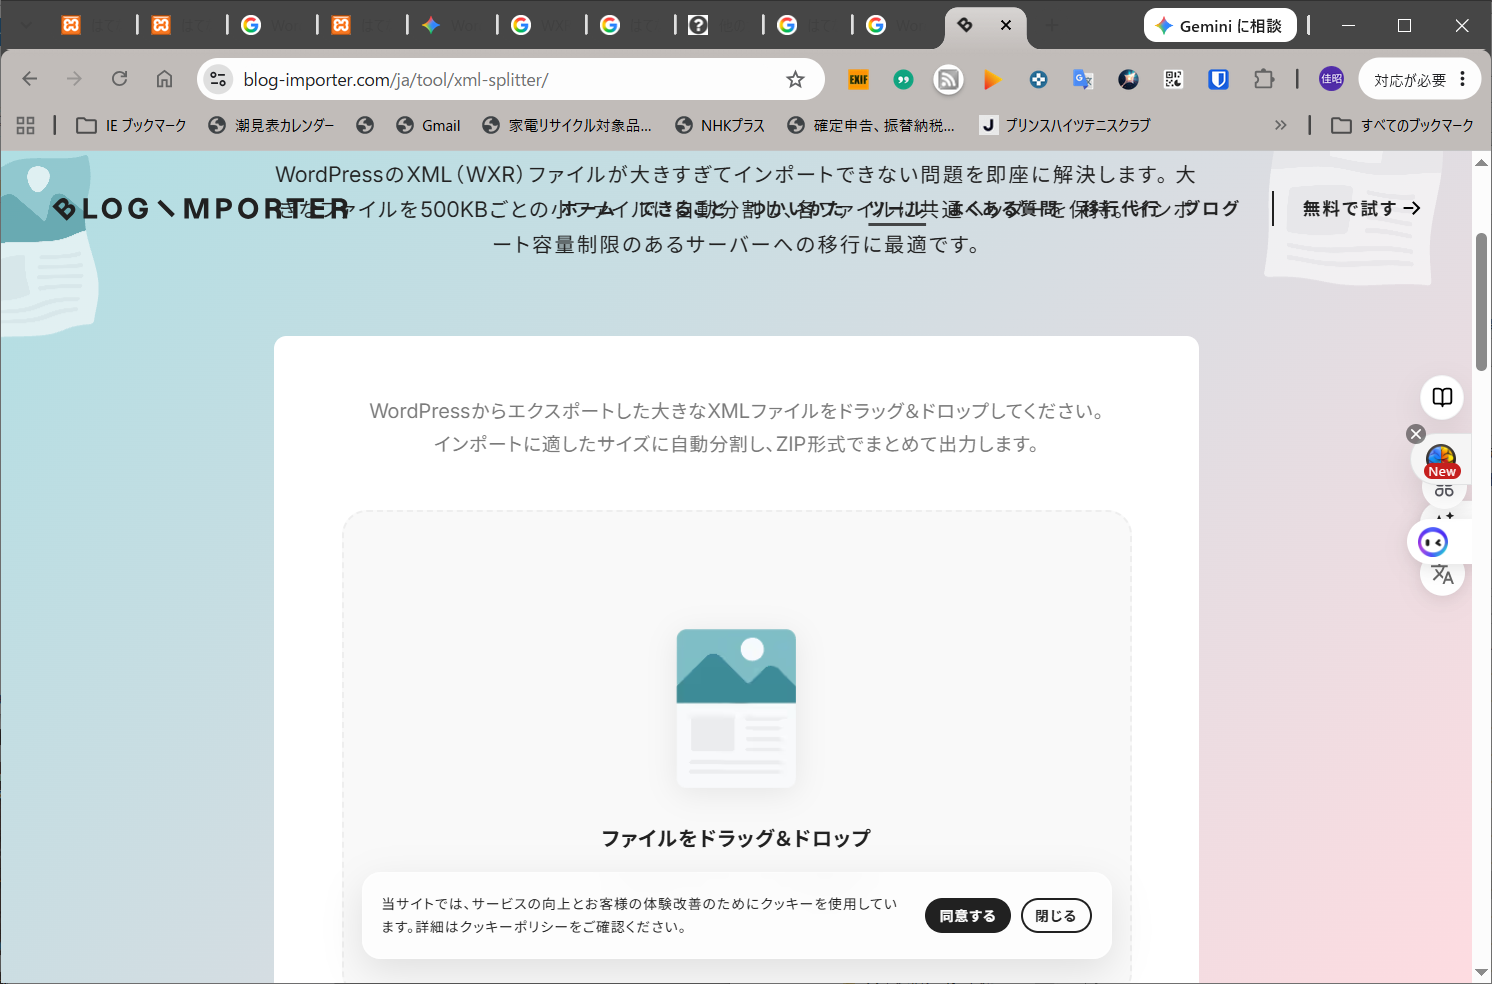Viewport: 1492px width, 984px height.
Task: Open the 家電リサイクル対象品 bookmark
Action: point(567,125)
